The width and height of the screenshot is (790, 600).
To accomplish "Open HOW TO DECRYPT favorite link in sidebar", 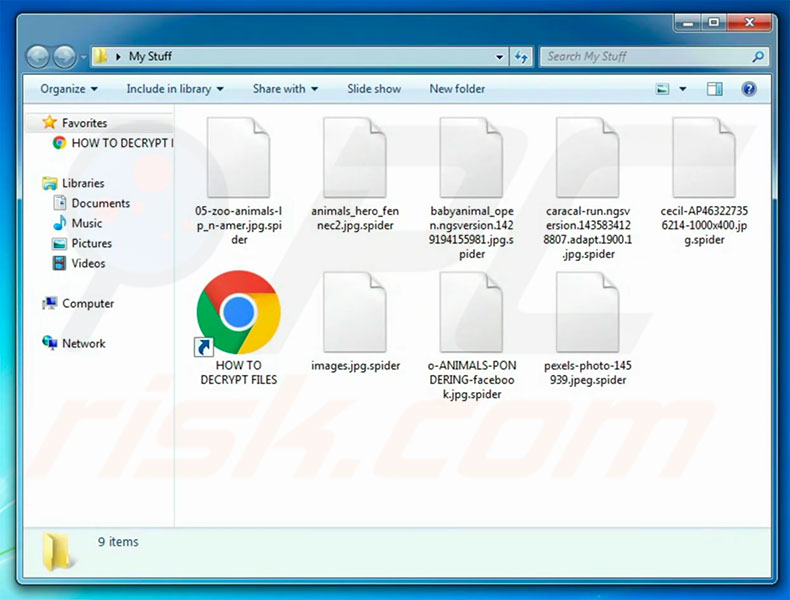I will tap(120, 143).
